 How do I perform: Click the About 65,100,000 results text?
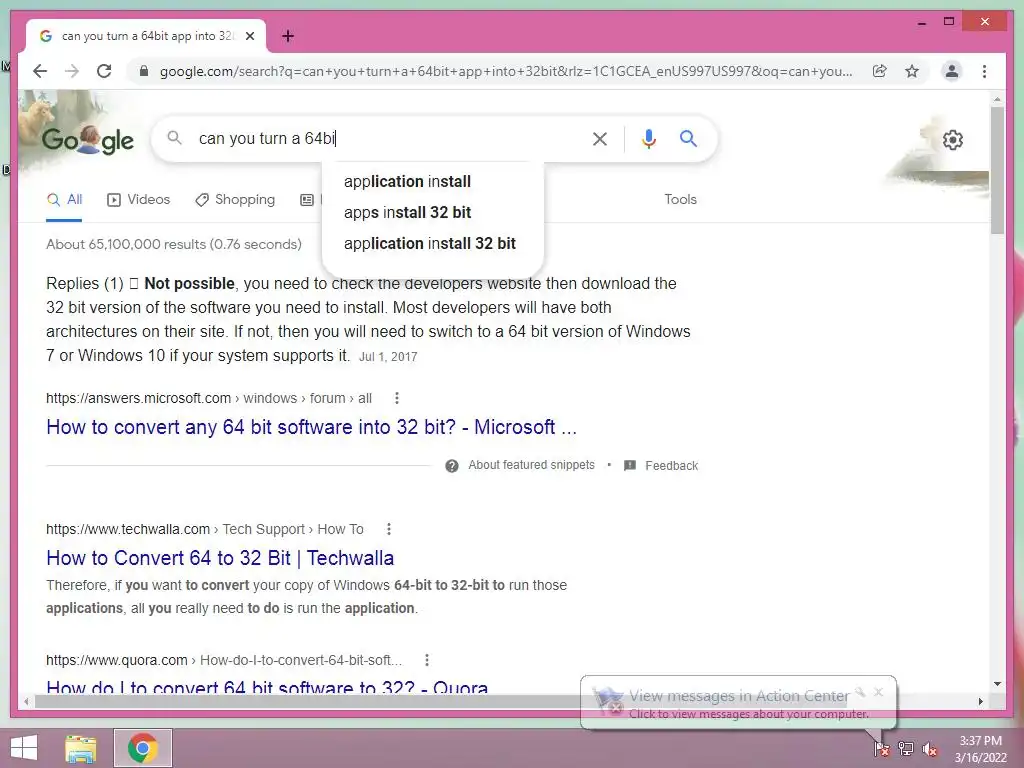pos(174,244)
